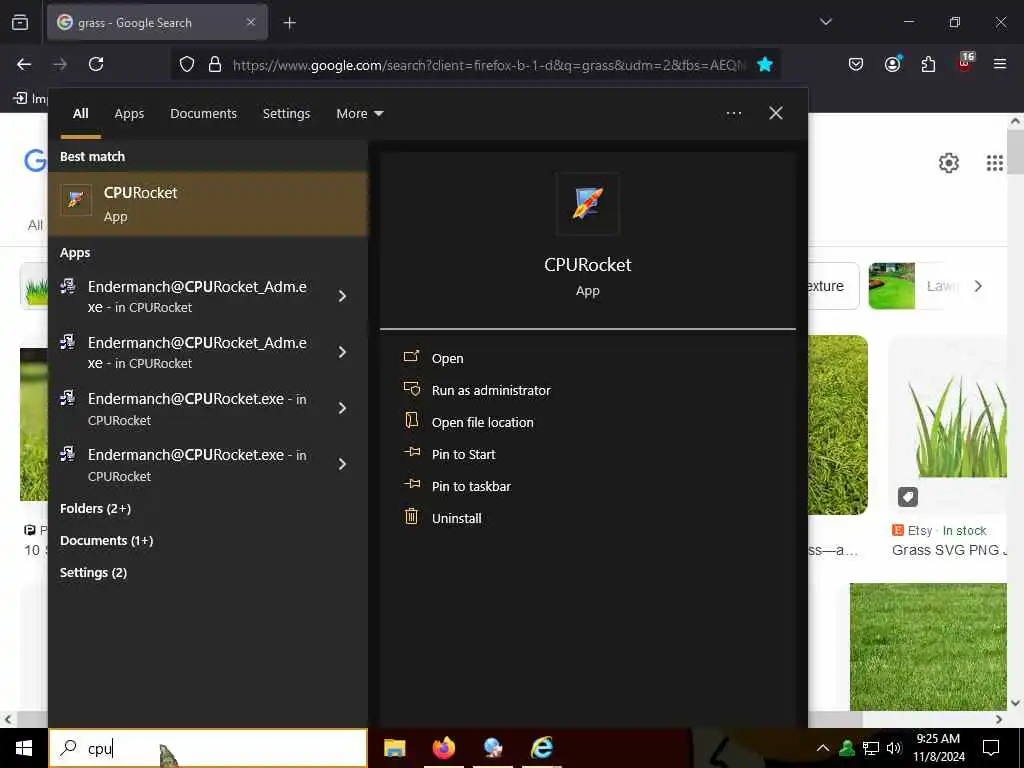This screenshot has width=1024, height=768.
Task: Show hidden system tray icons
Action: point(823,748)
